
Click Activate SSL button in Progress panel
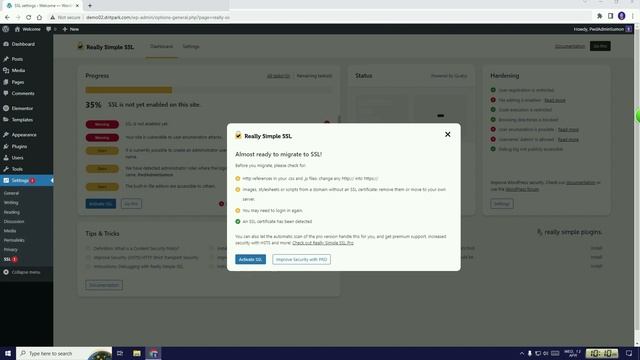click(101, 204)
